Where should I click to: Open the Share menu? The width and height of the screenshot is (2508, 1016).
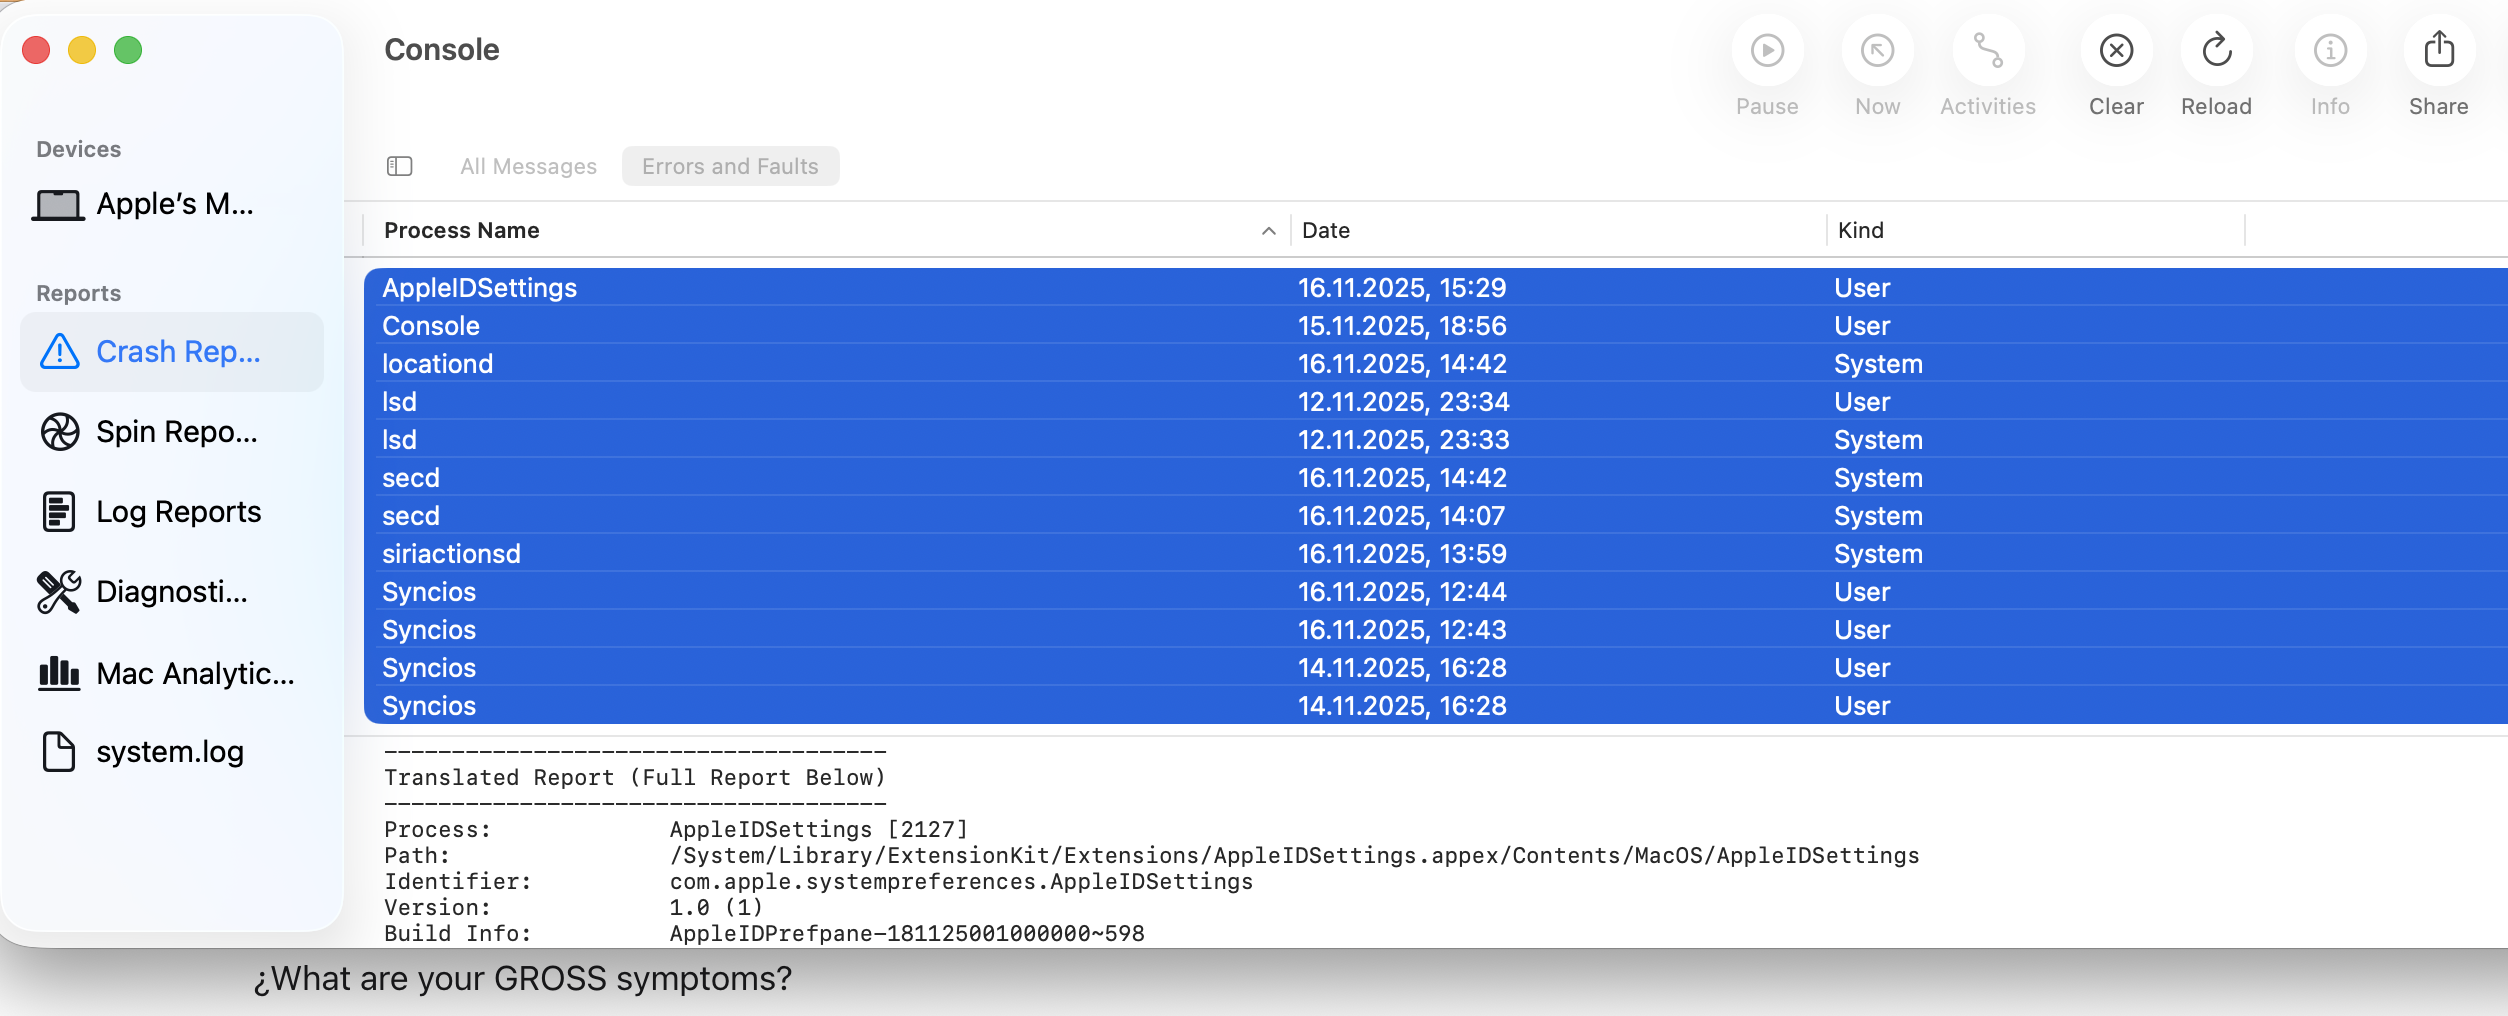tap(2439, 51)
